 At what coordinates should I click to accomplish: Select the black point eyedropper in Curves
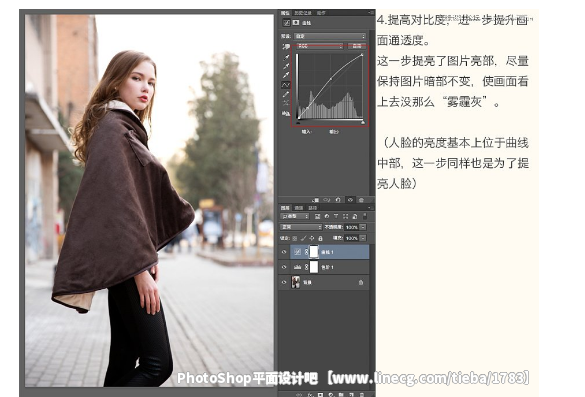click(x=286, y=57)
